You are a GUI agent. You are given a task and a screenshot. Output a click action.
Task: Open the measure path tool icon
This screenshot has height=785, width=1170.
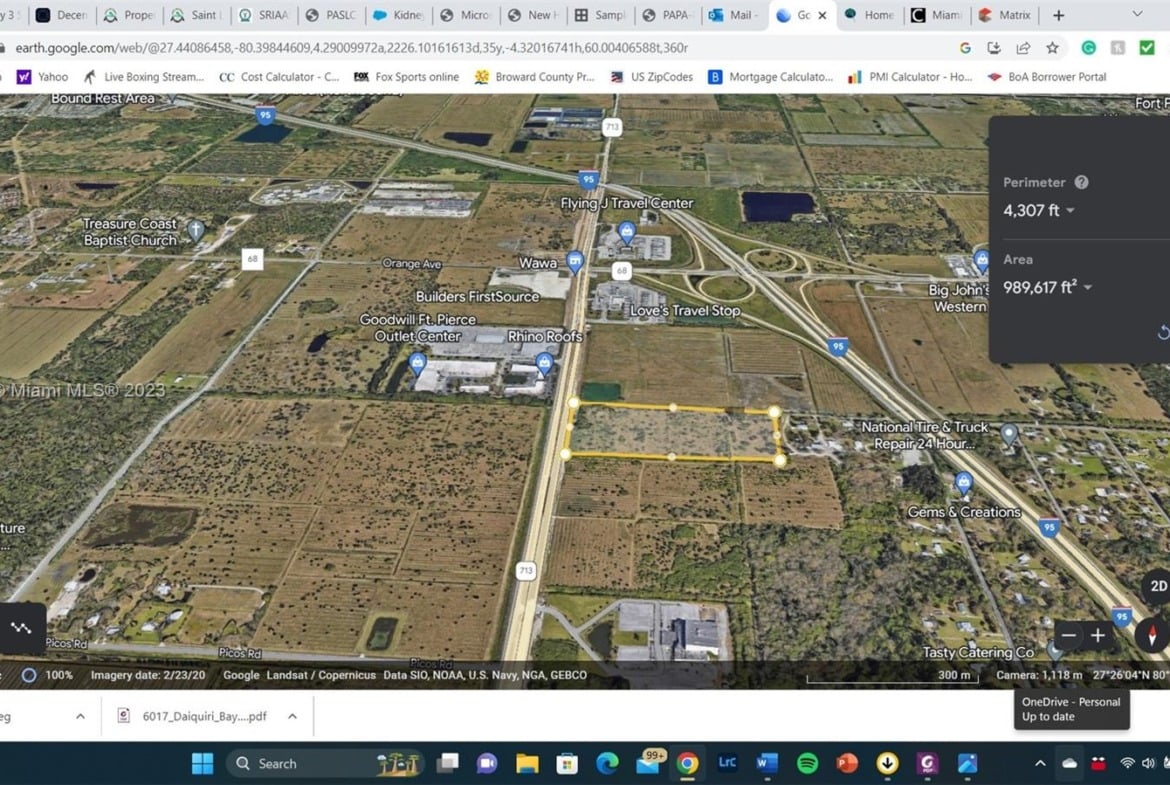[22, 628]
